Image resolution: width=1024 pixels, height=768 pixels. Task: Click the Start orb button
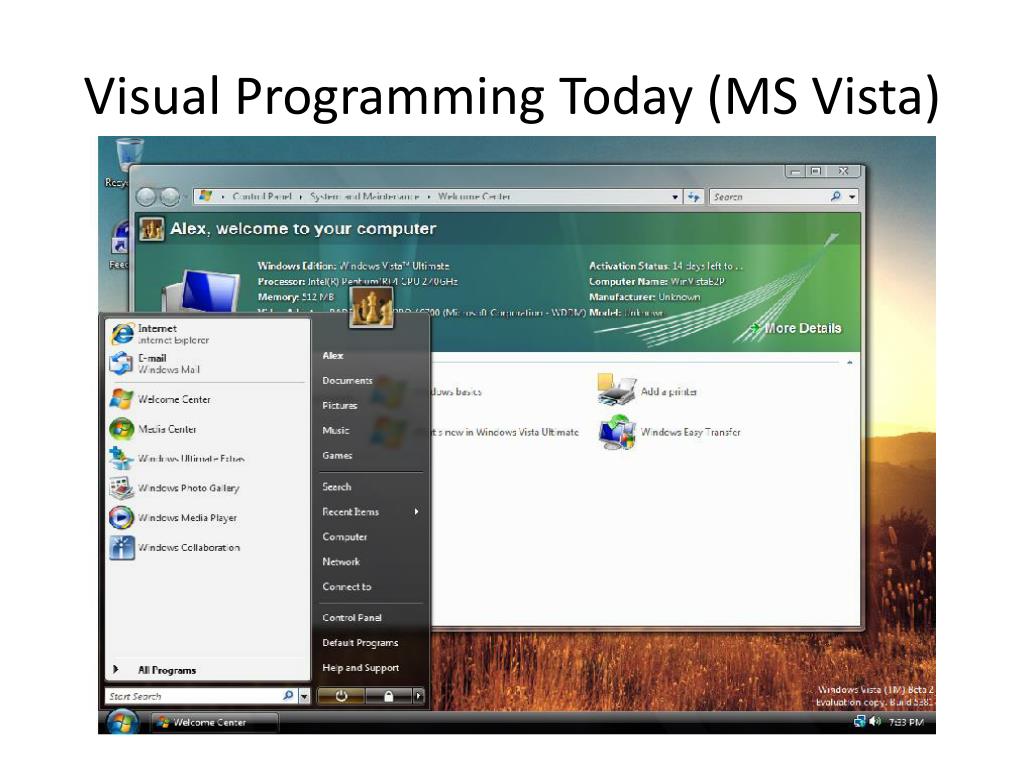click(122, 721)
